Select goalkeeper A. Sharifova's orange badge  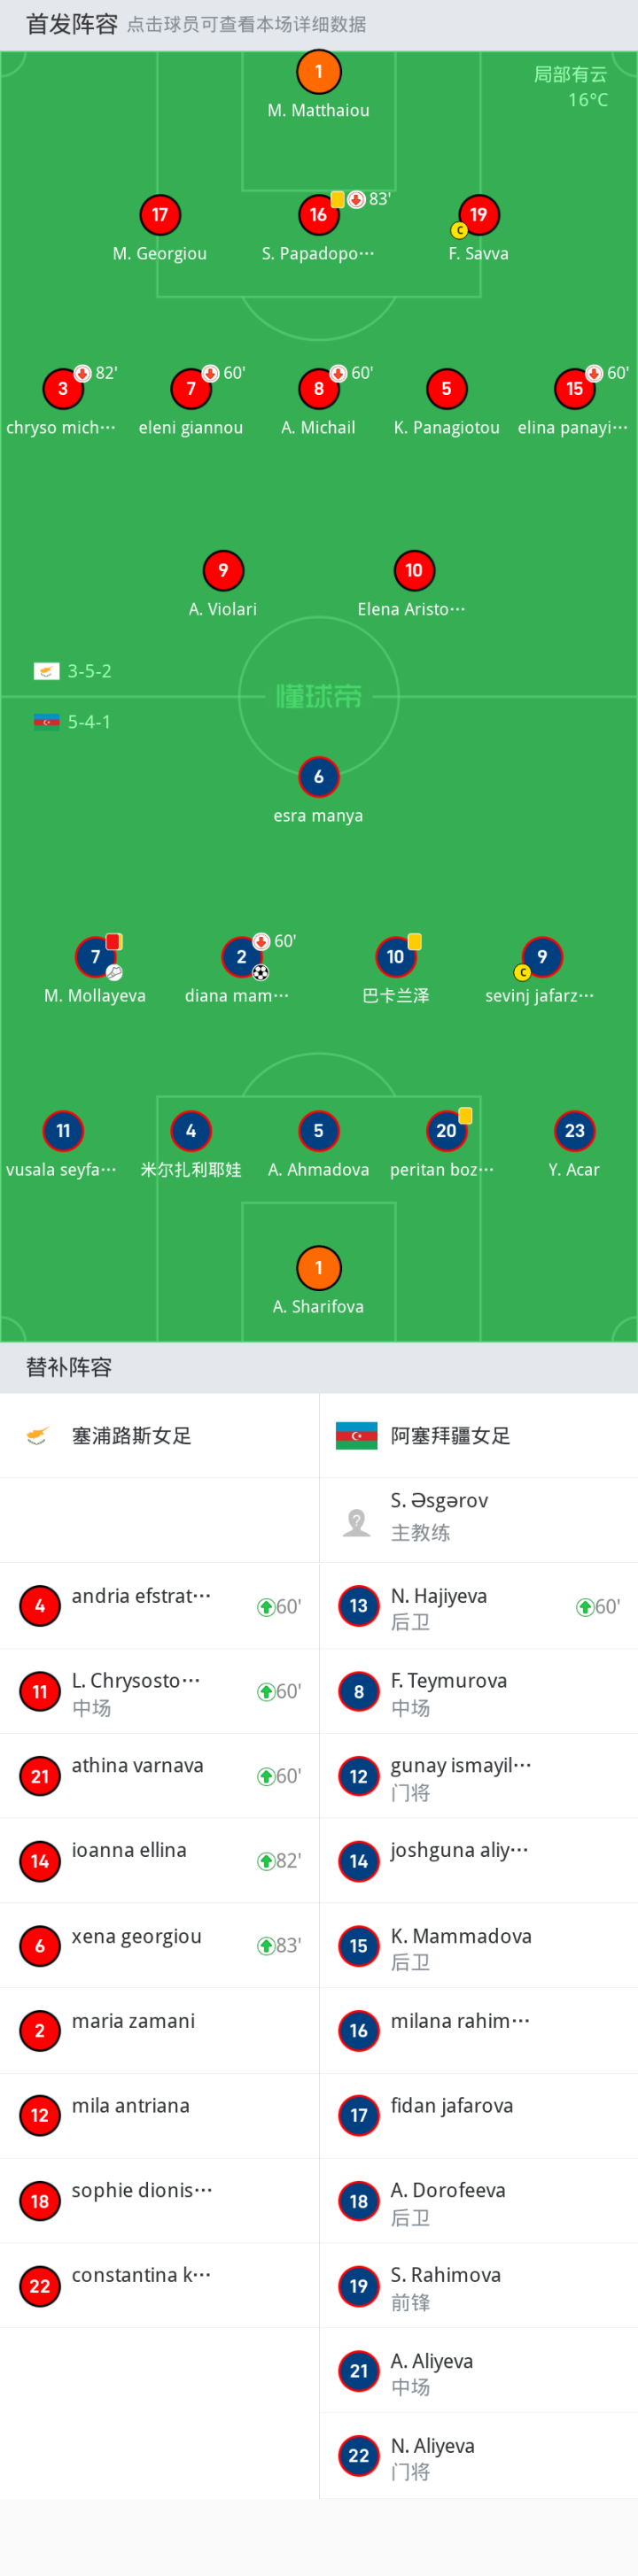tap(319, 1268)
